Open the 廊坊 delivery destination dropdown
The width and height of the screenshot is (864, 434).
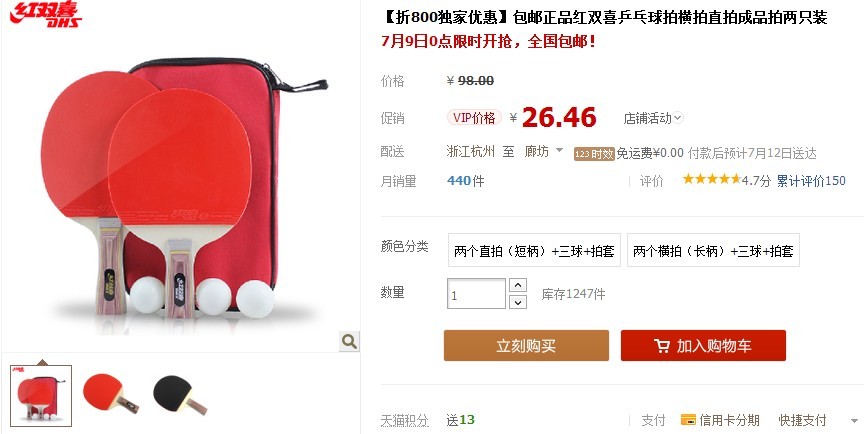tap(544, 151)
